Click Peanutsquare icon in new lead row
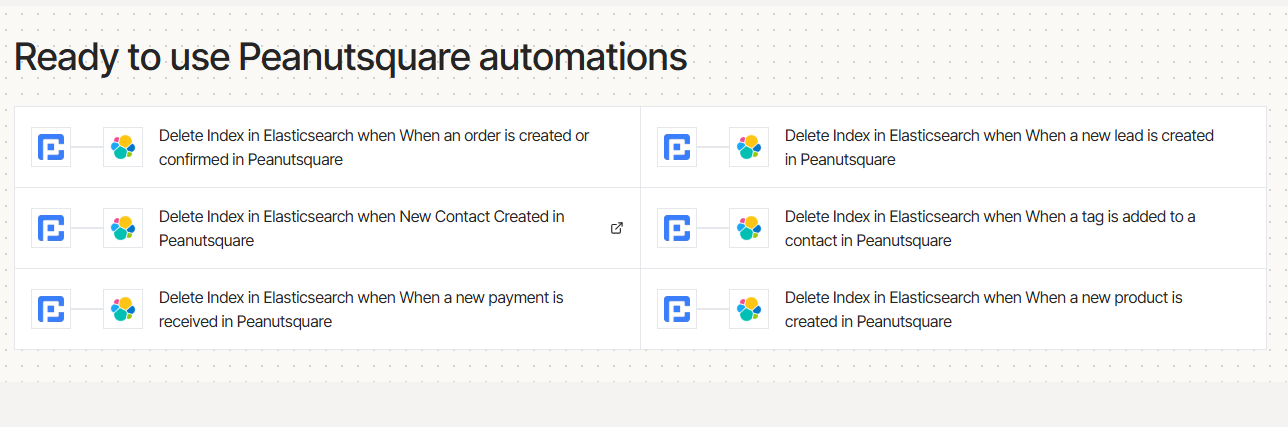The height and width of the screenshot is (427, 1288). pyautogui.click(x=677, y=147)
